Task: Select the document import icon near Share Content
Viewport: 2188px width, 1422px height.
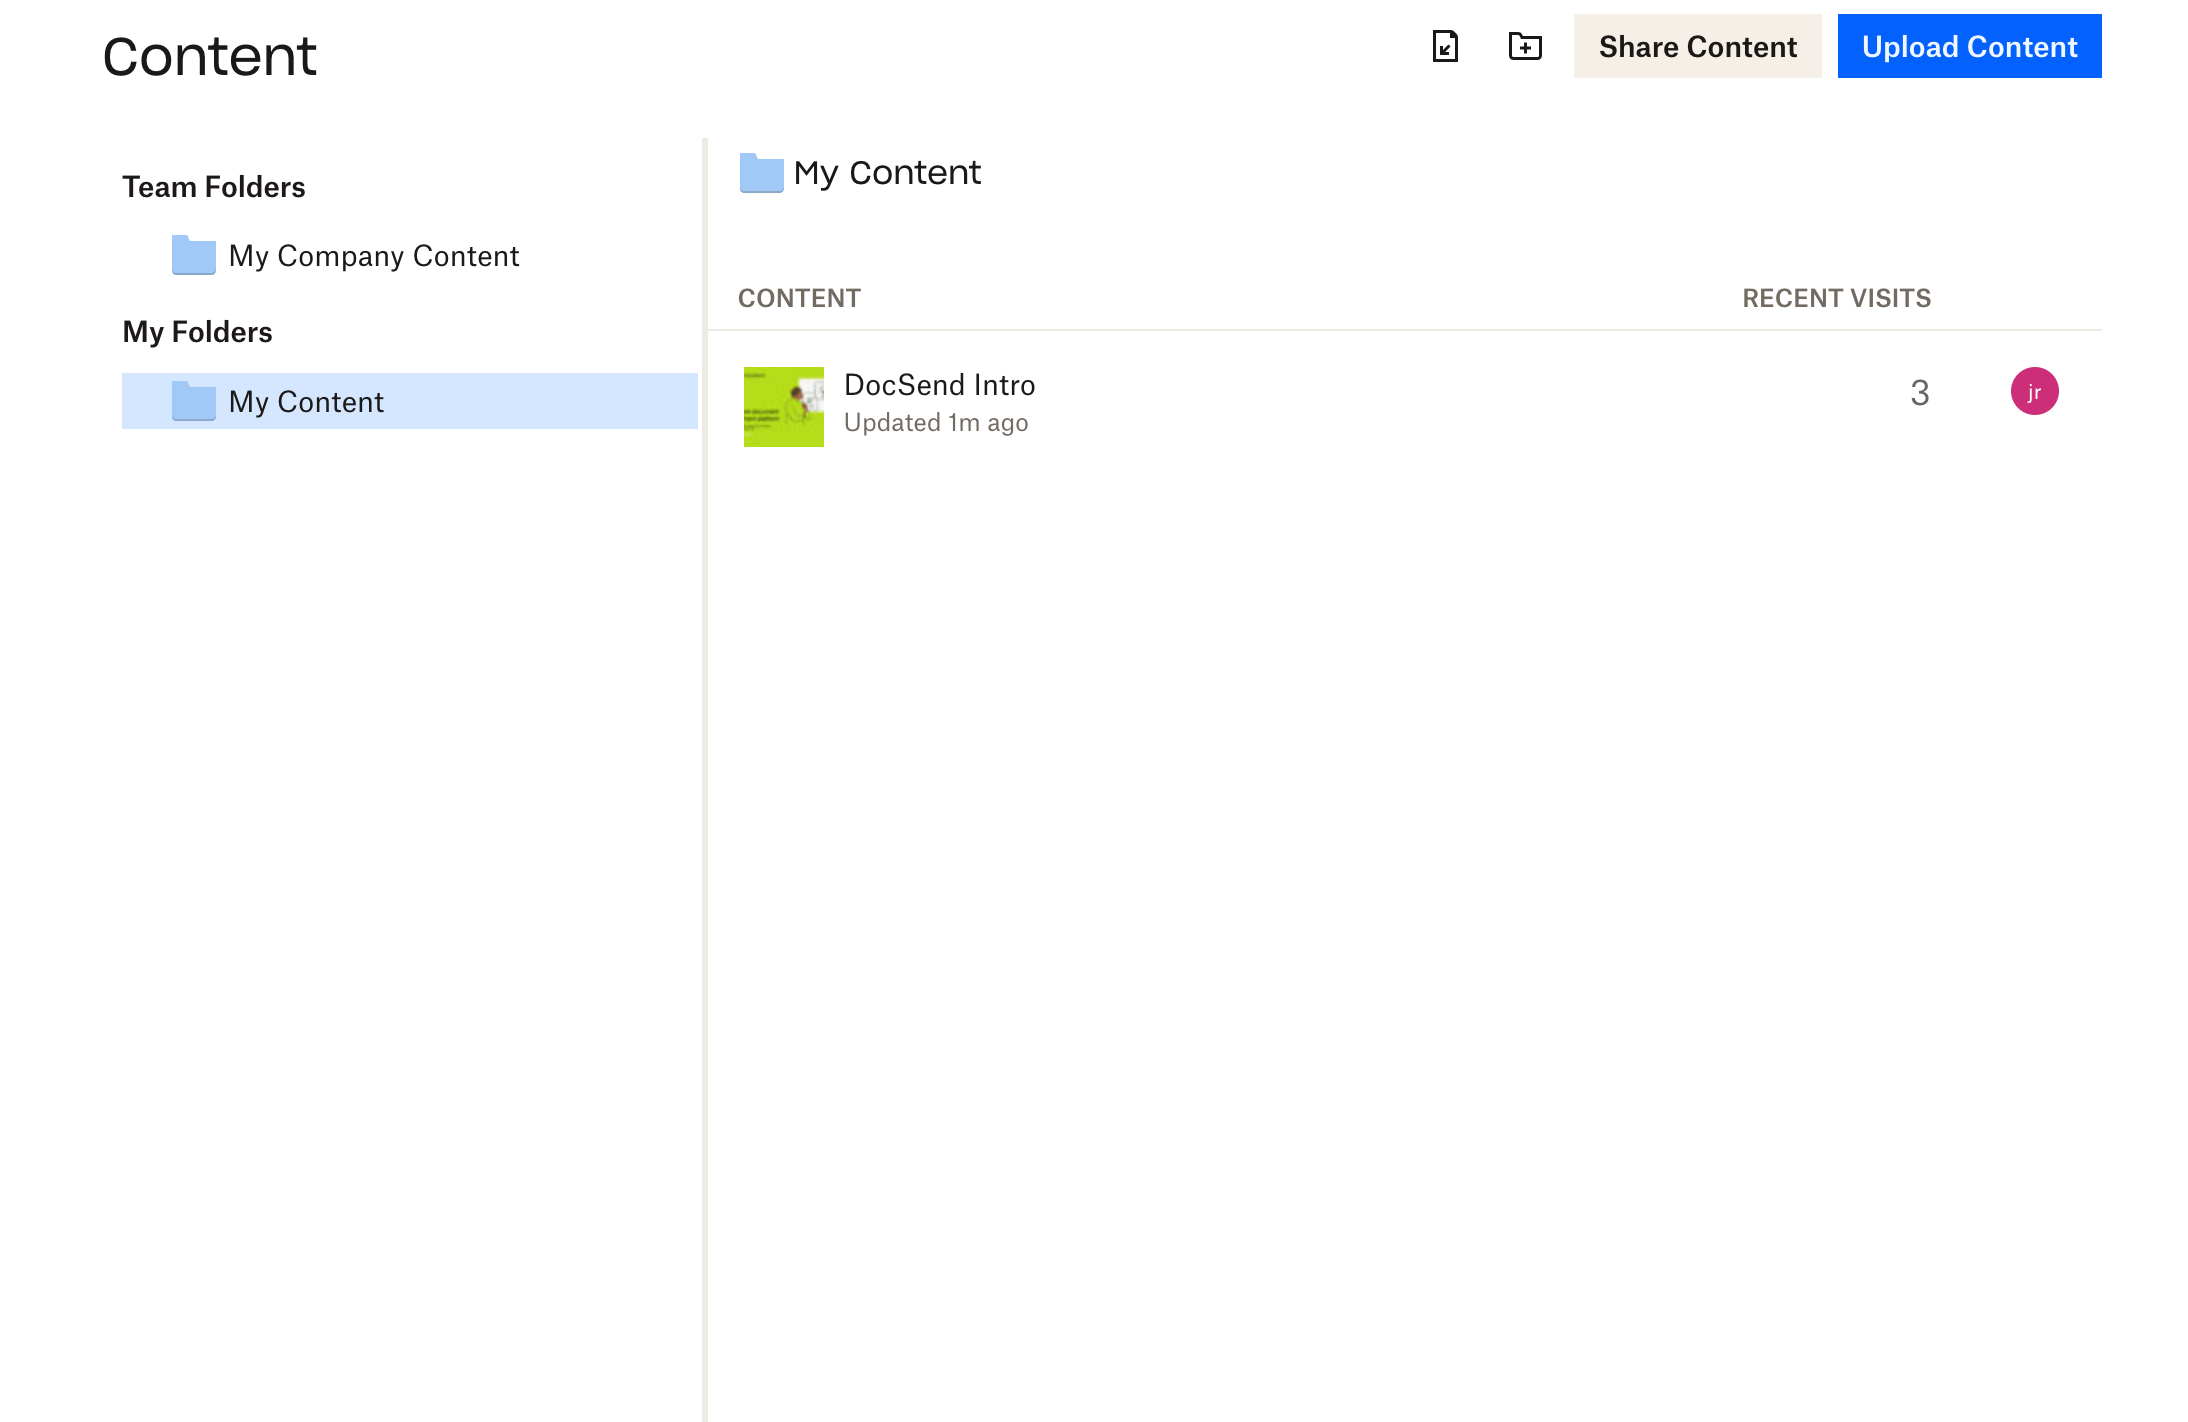Action: click(1444, 46)
